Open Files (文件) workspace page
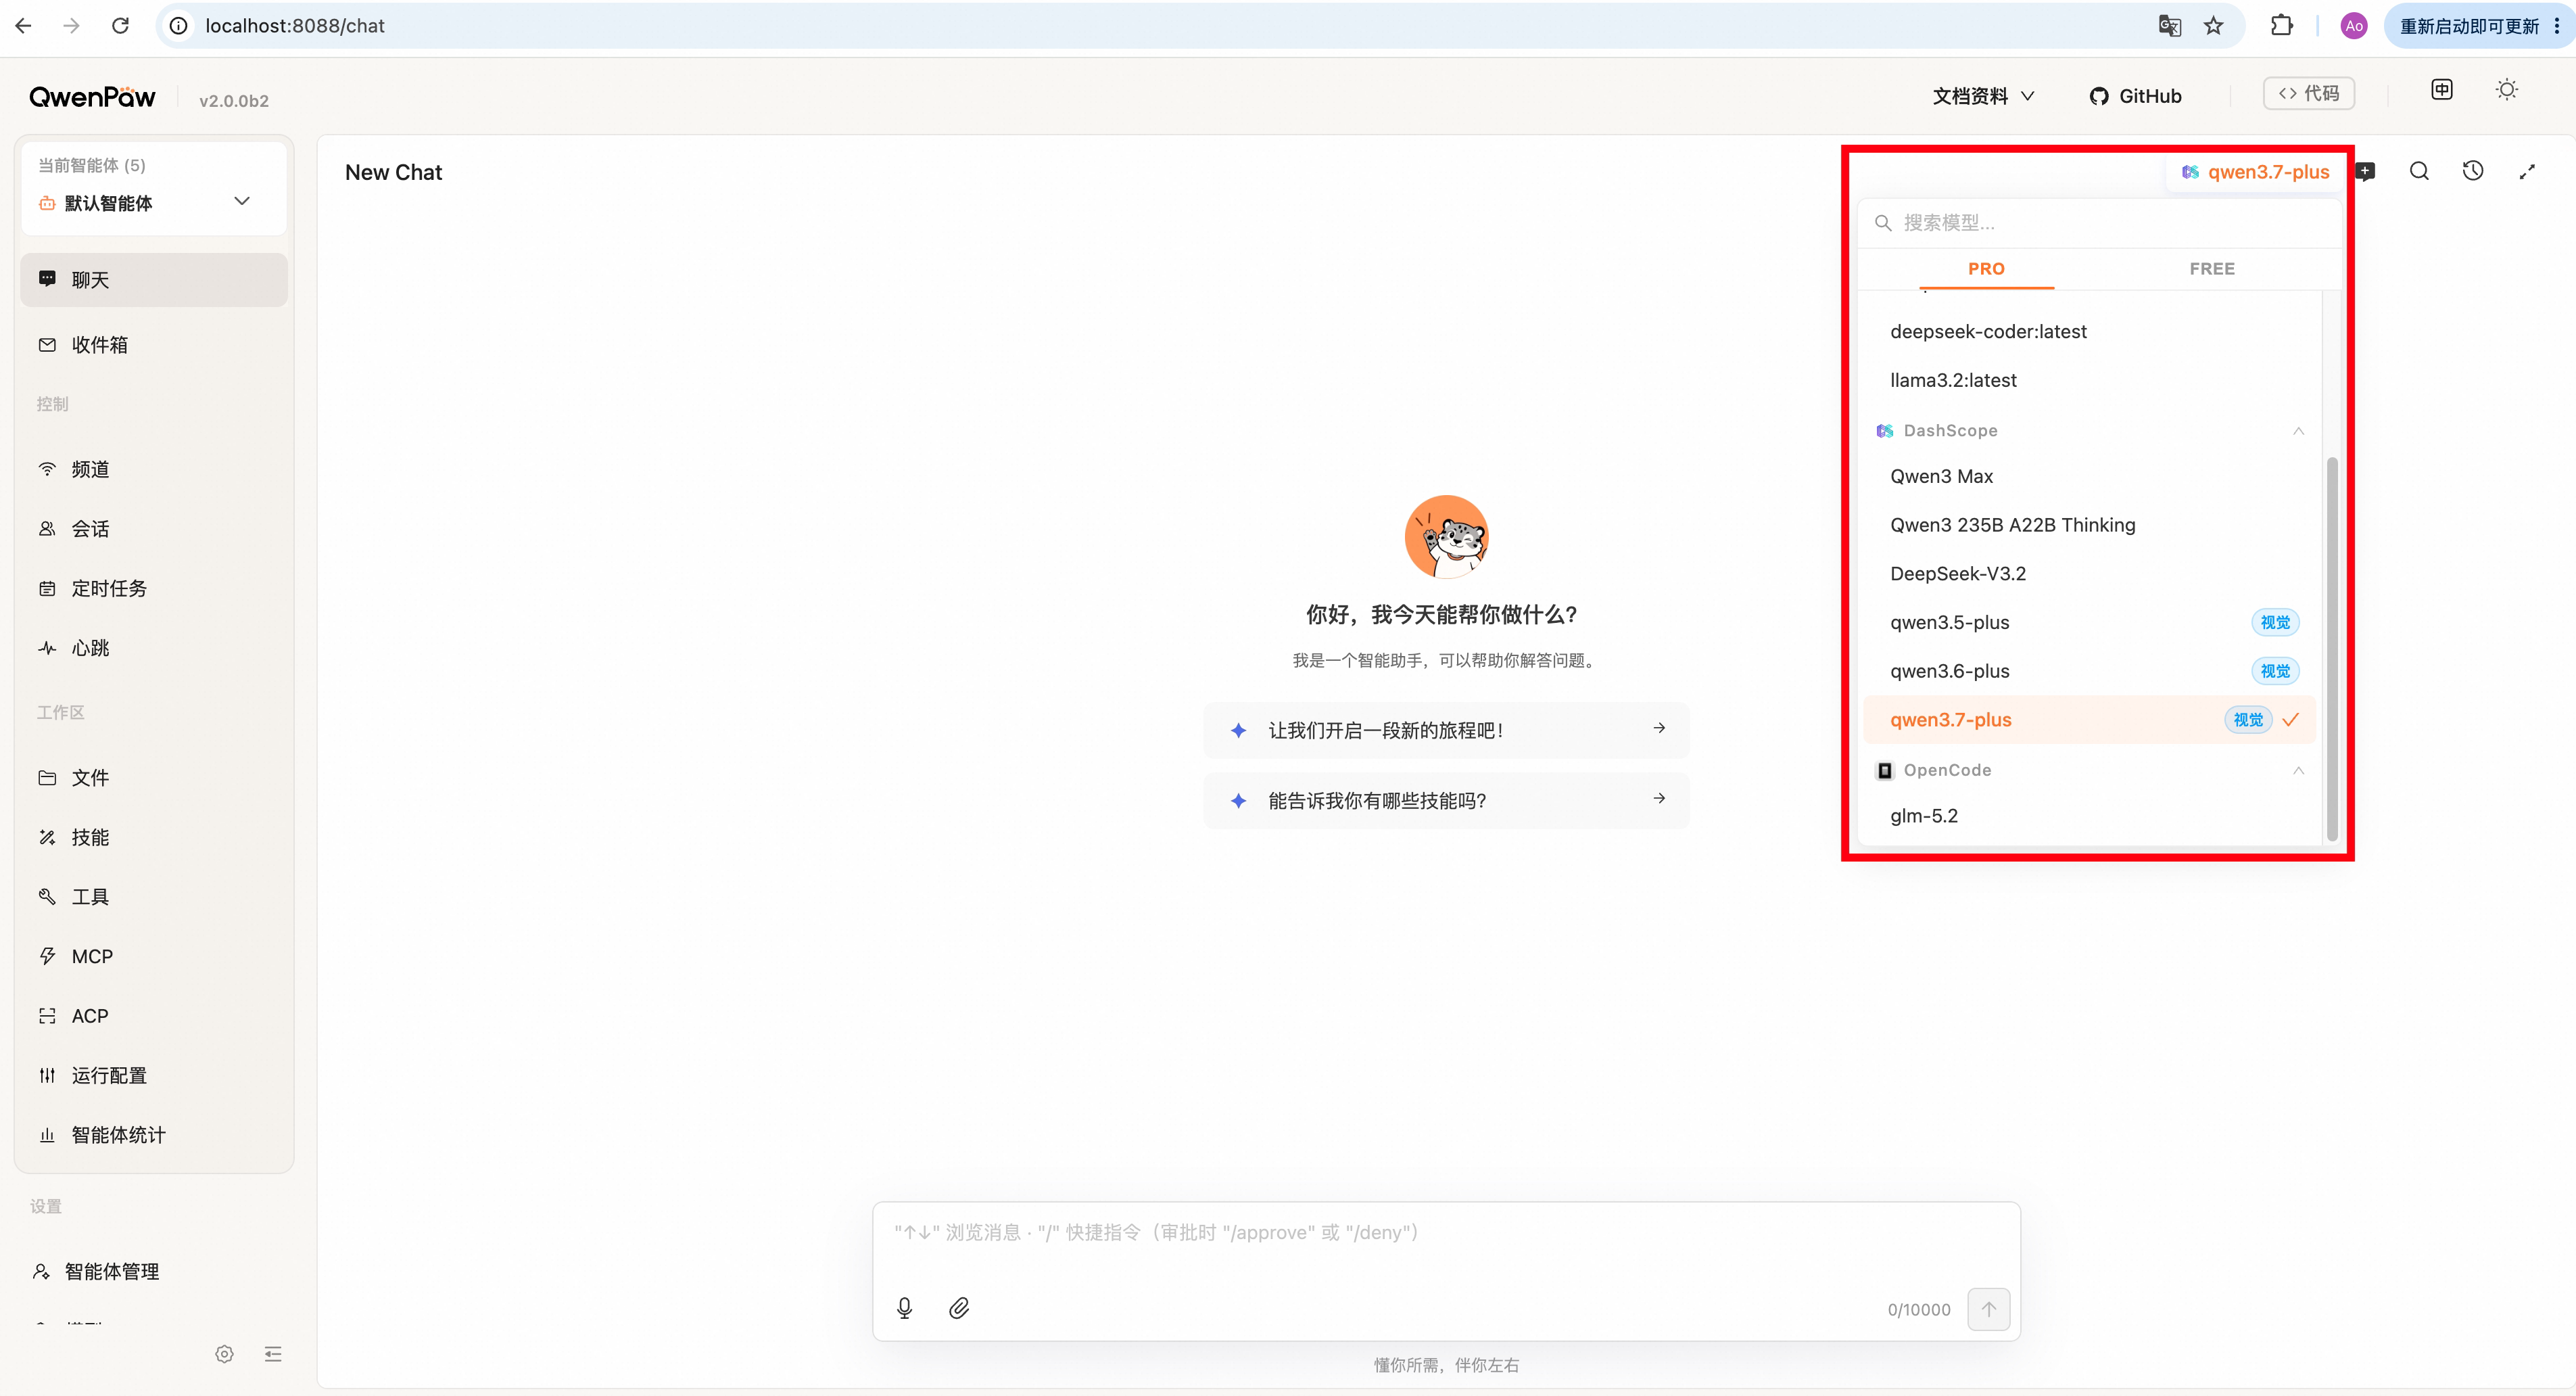This screenshot has height=1396, width=2576. click(154, 778)
